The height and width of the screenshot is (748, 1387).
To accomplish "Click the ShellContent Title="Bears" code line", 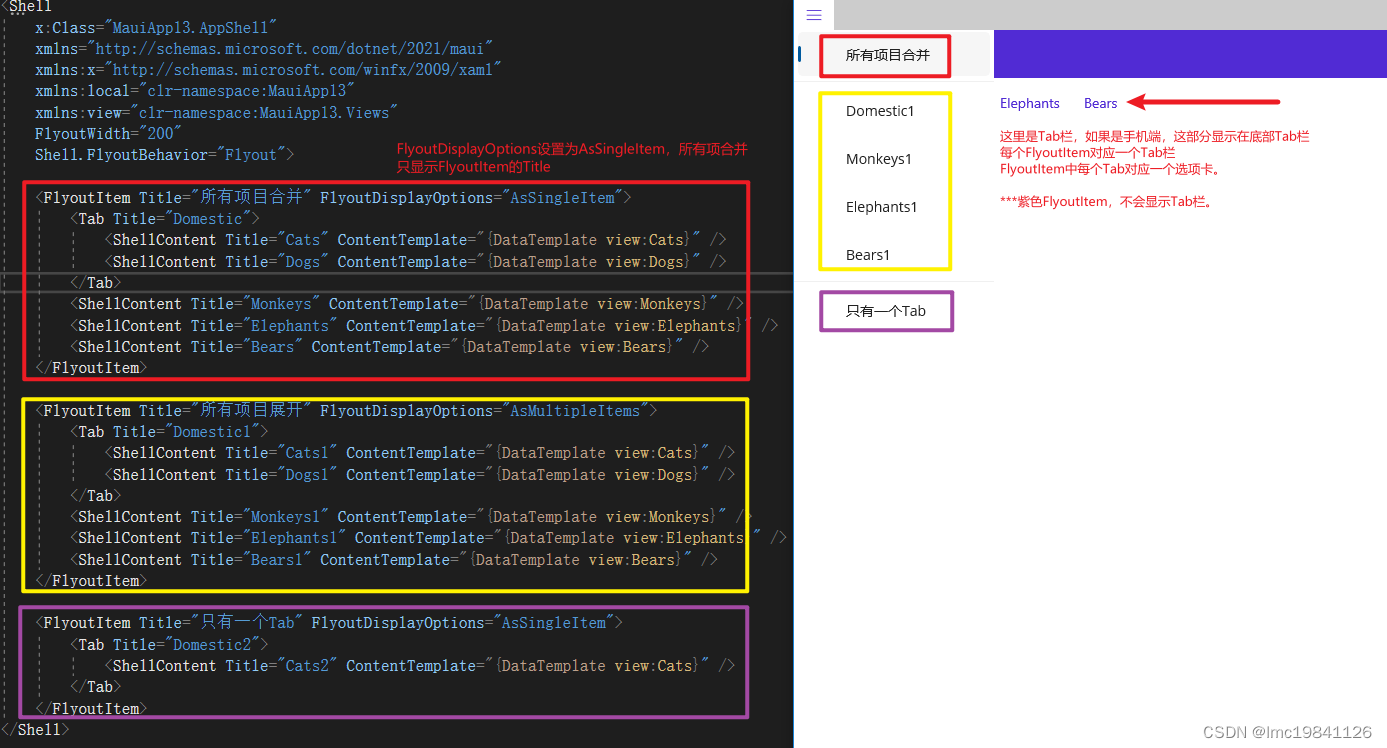I will click(x=390, y=347).
